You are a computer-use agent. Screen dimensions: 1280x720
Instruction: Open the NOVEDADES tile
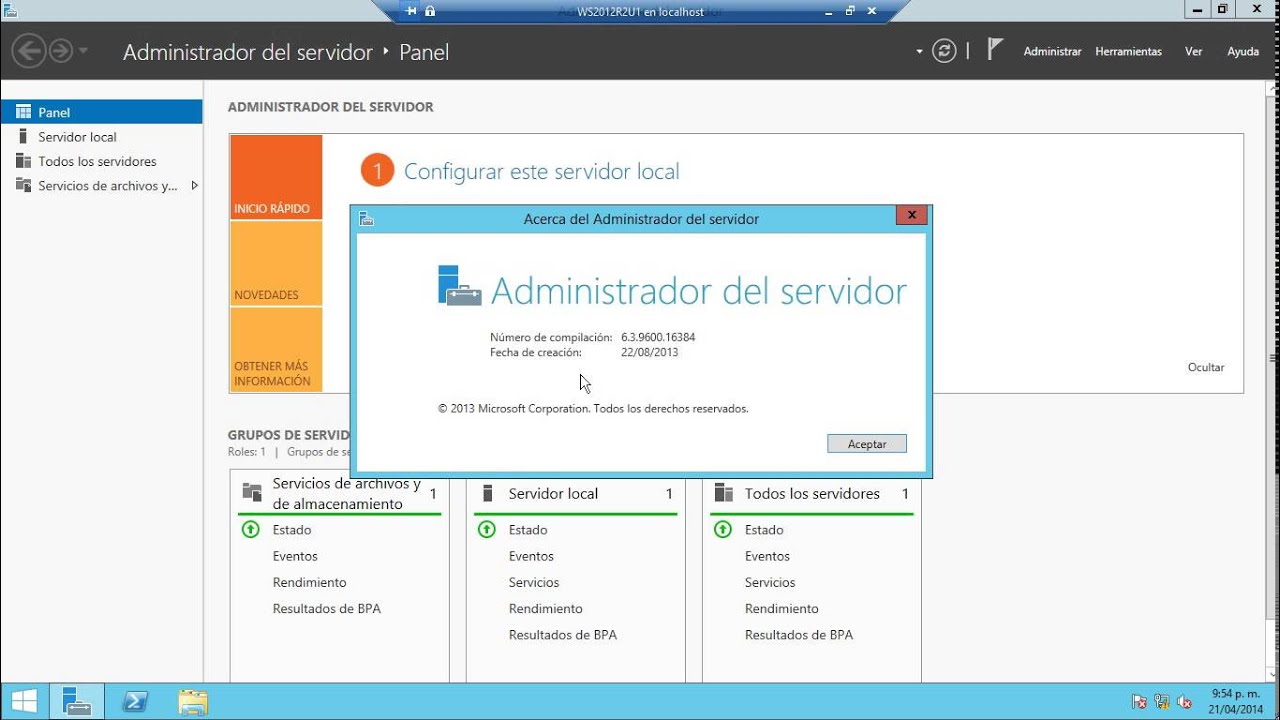click(x=276, y=264)
